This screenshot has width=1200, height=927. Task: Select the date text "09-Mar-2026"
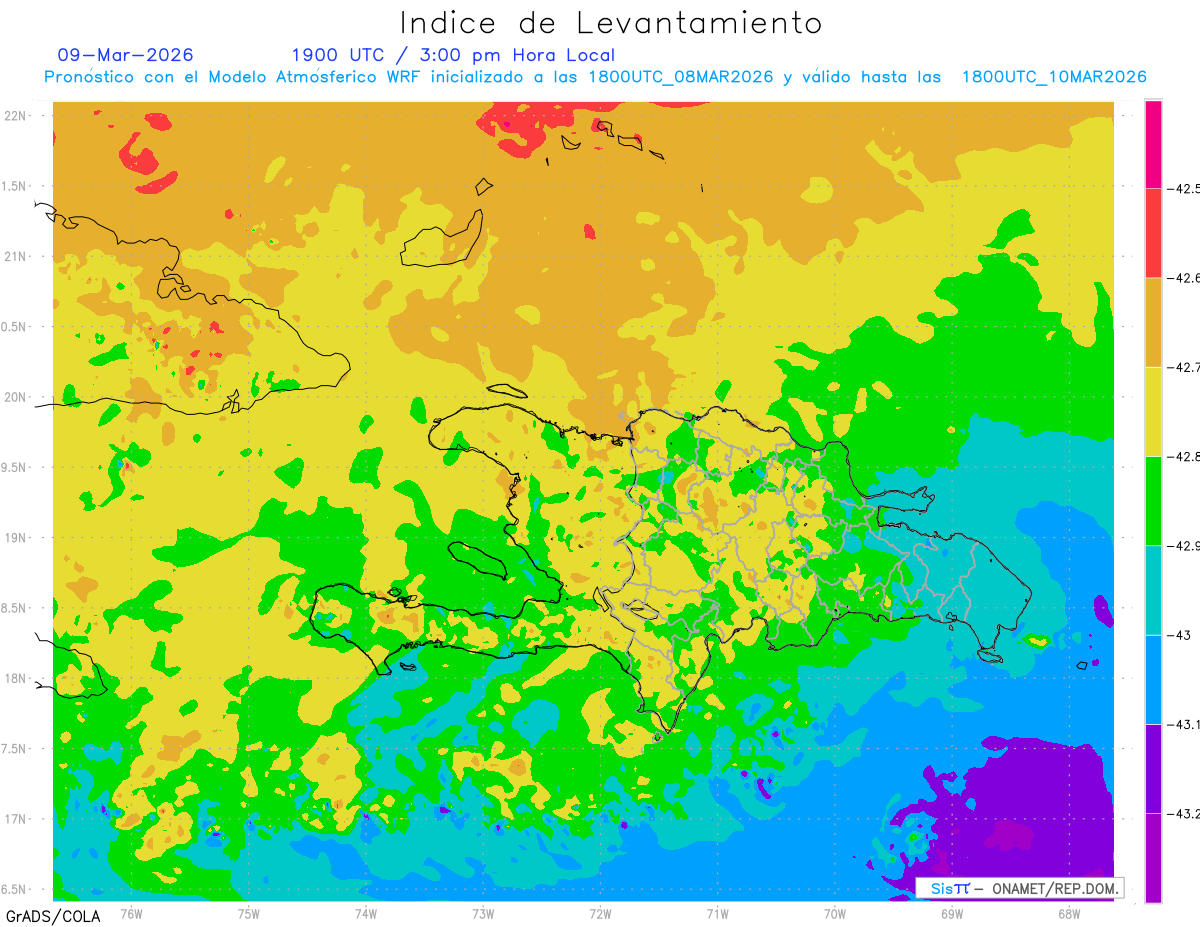(x=126, y=55)
